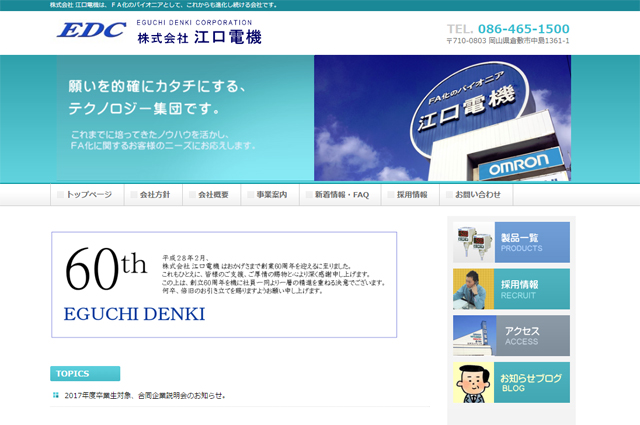
Task: Click the building photo beside ACCESS
Action: point(474,335)
